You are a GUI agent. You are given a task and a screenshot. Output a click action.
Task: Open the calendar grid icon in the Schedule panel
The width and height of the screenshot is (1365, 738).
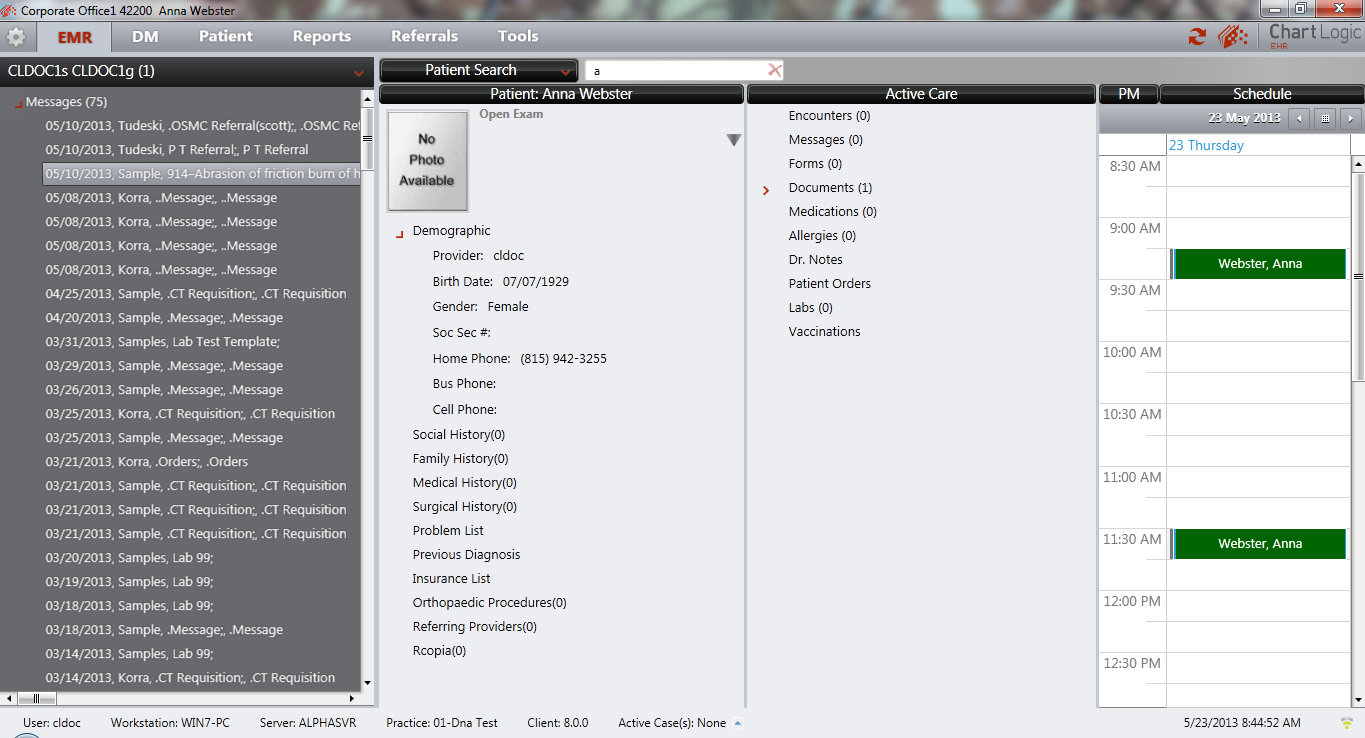(1324, 117)
